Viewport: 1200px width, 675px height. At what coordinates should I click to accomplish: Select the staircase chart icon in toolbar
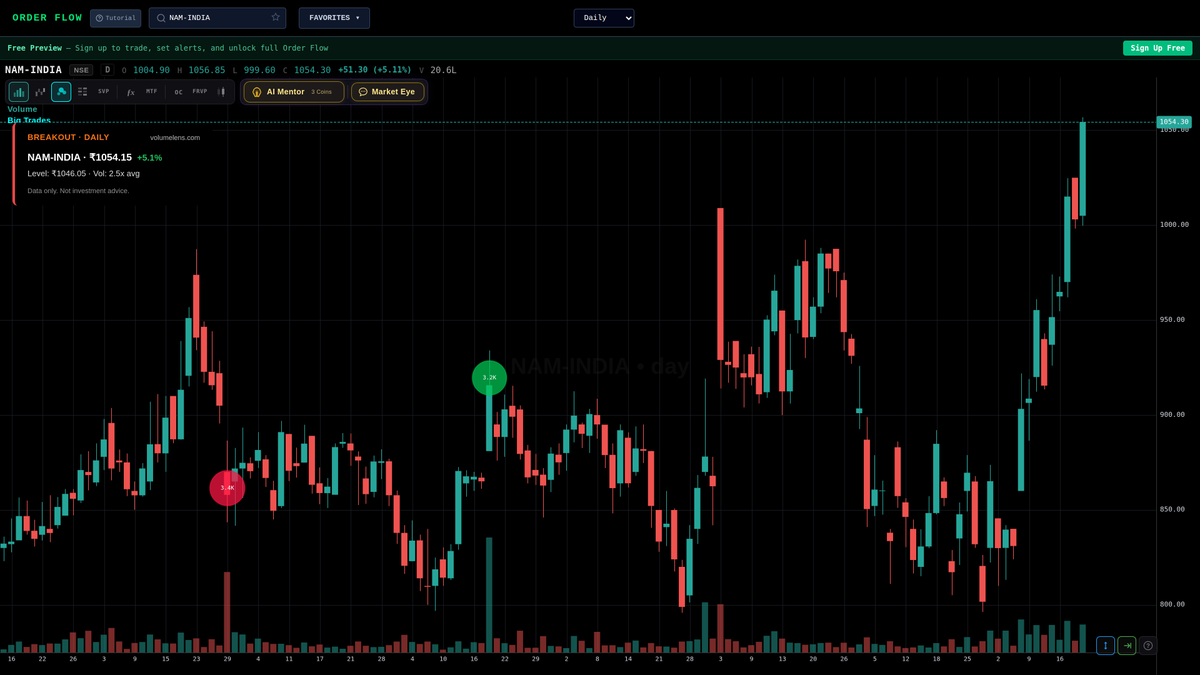[x=40, y=92]
